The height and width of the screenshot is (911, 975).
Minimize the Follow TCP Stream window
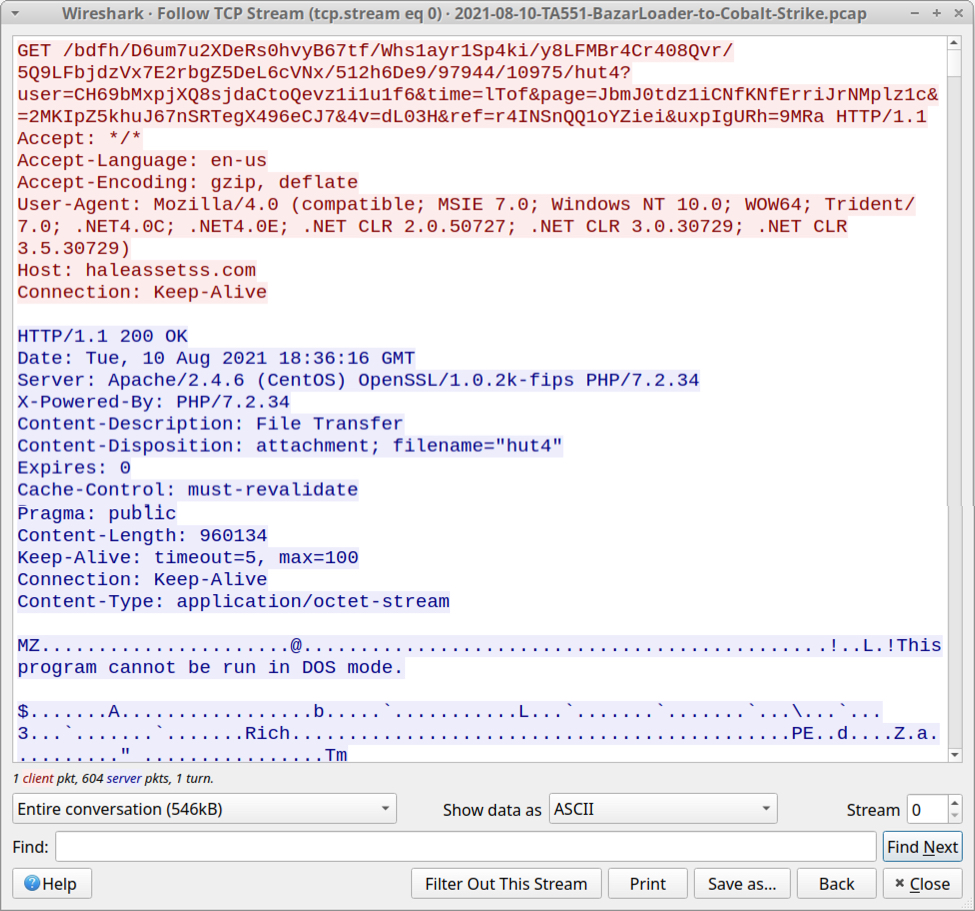(915, 13)
